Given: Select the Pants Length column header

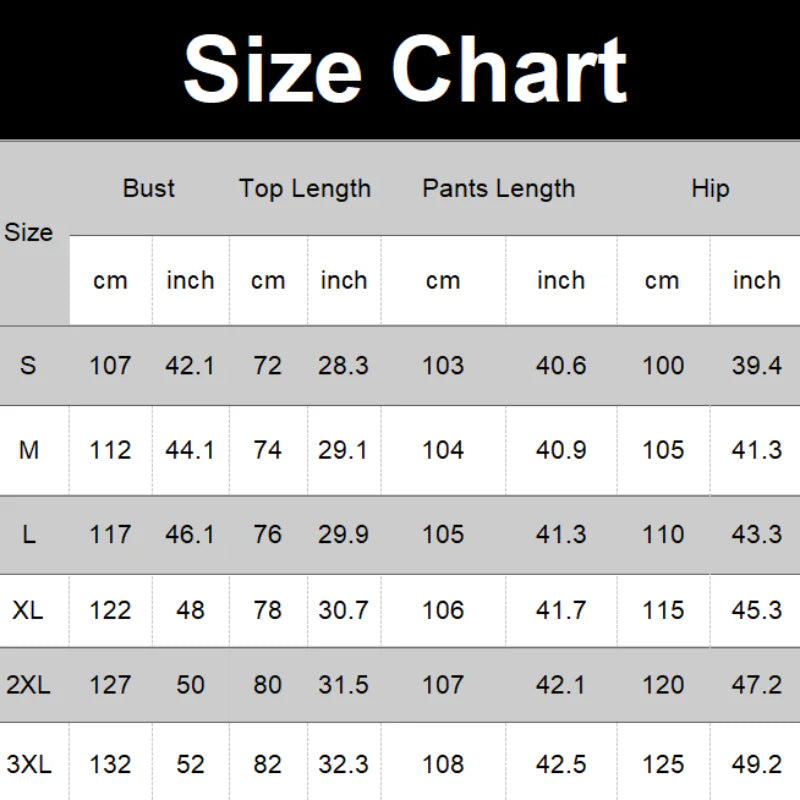Looking at the screenshot, I should [x=499, y=188].
